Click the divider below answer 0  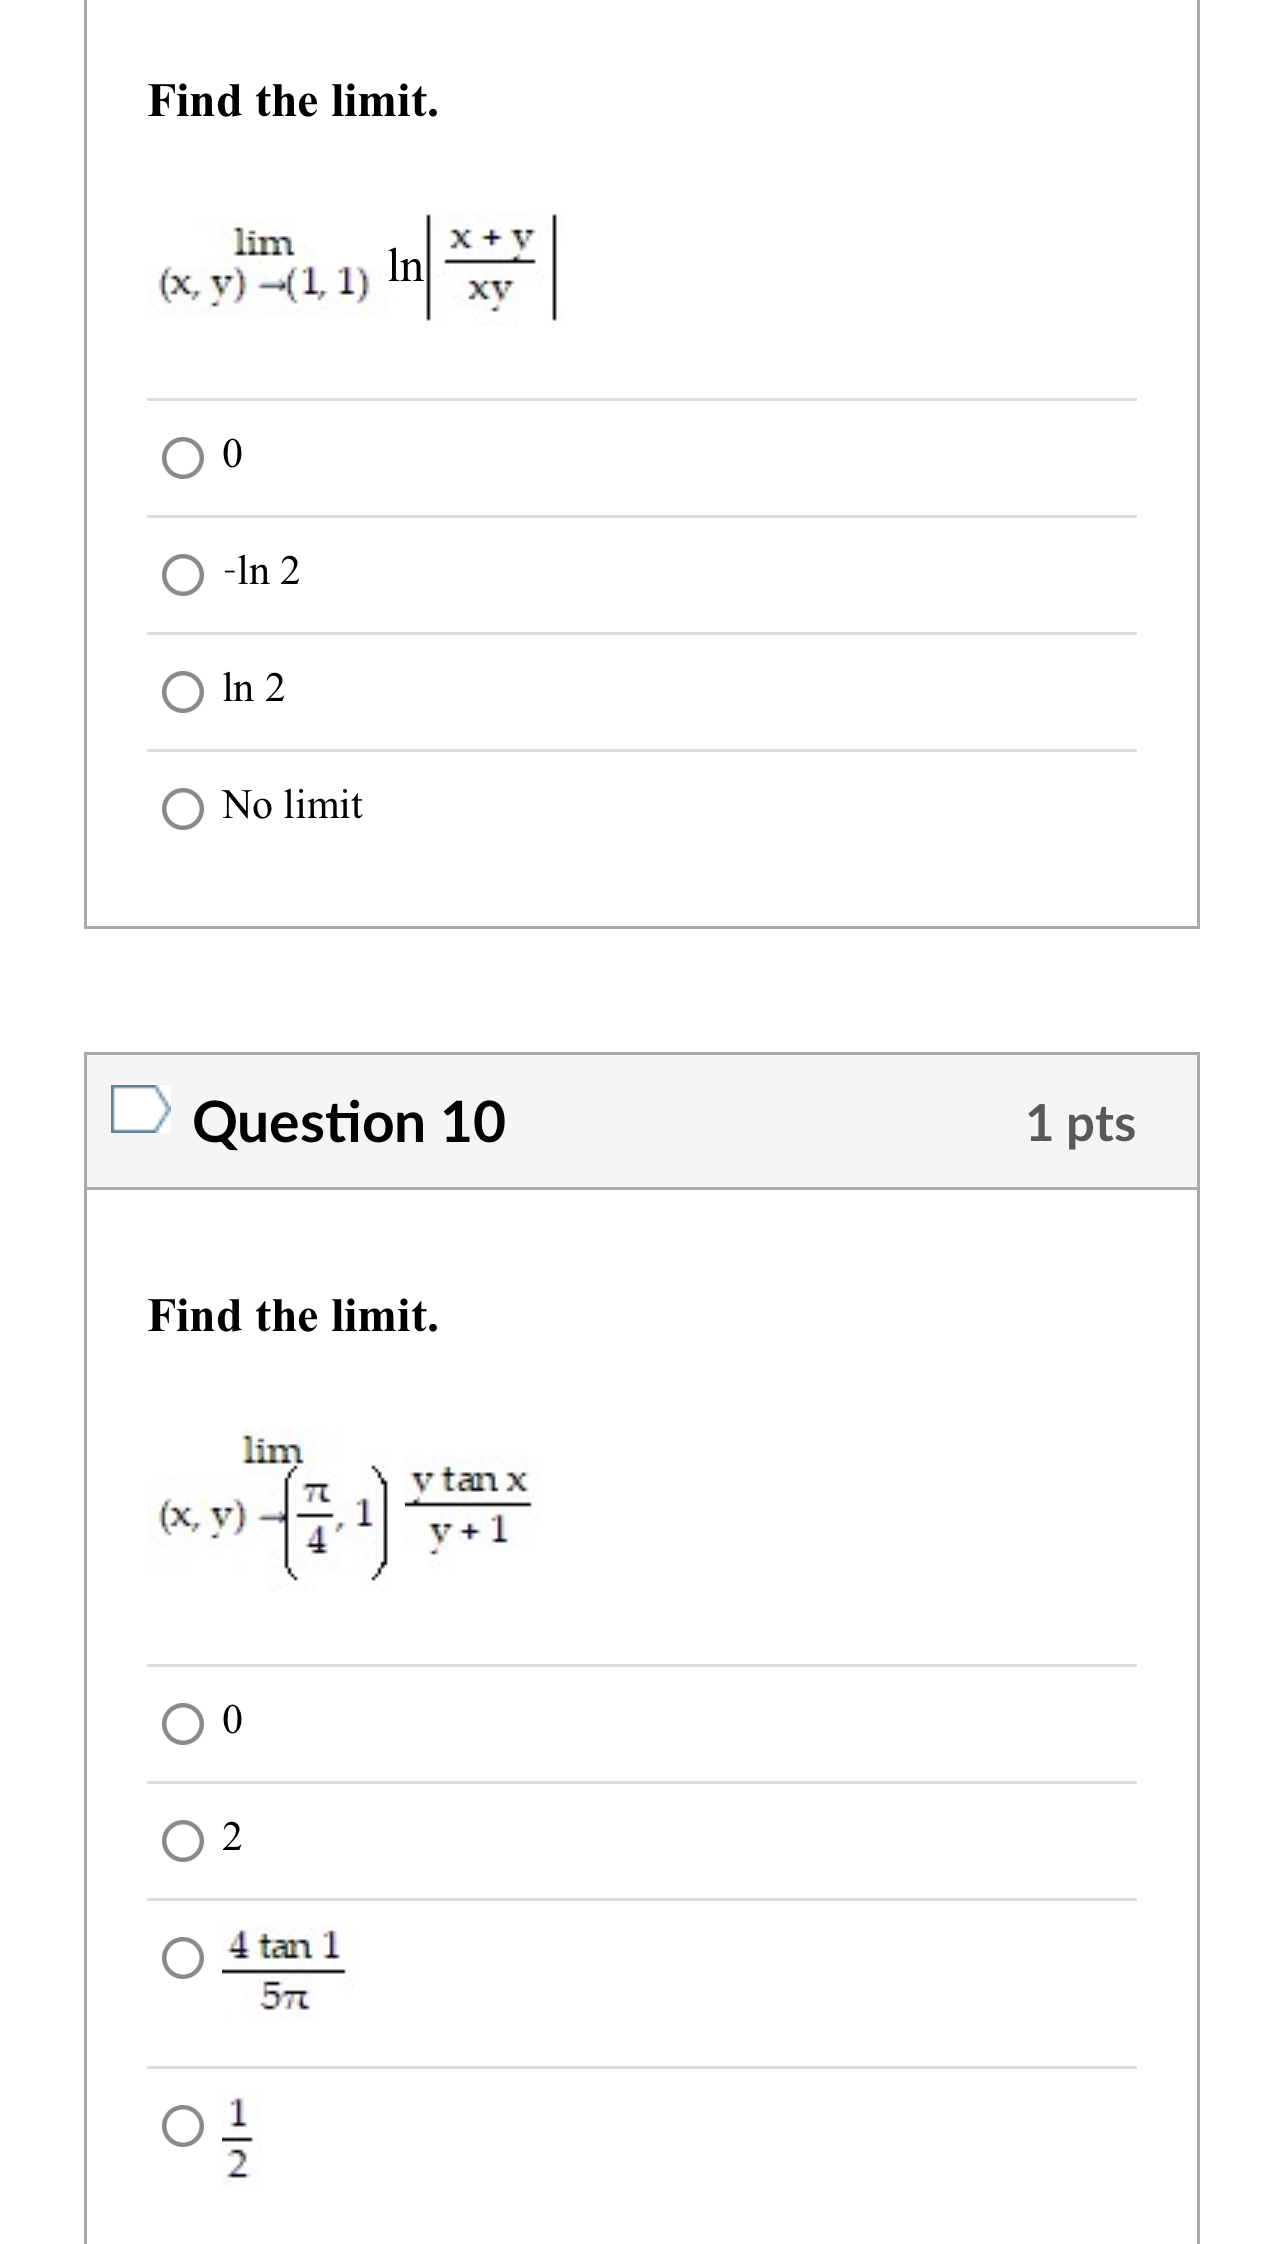click(x=640, y=517)
